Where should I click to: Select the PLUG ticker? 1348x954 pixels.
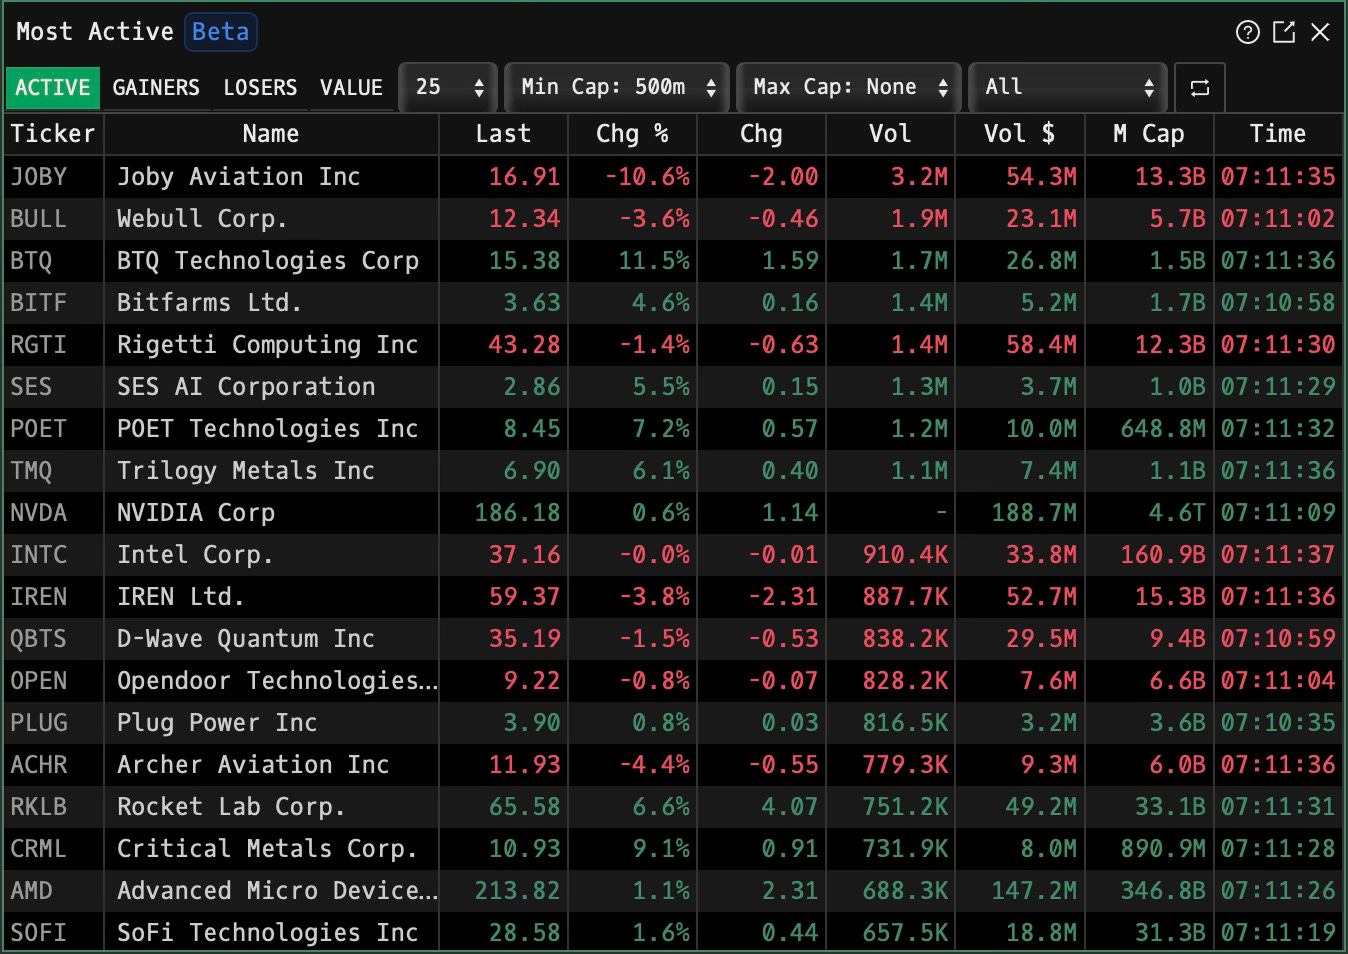pyautogui.click(x=38, y=723)
